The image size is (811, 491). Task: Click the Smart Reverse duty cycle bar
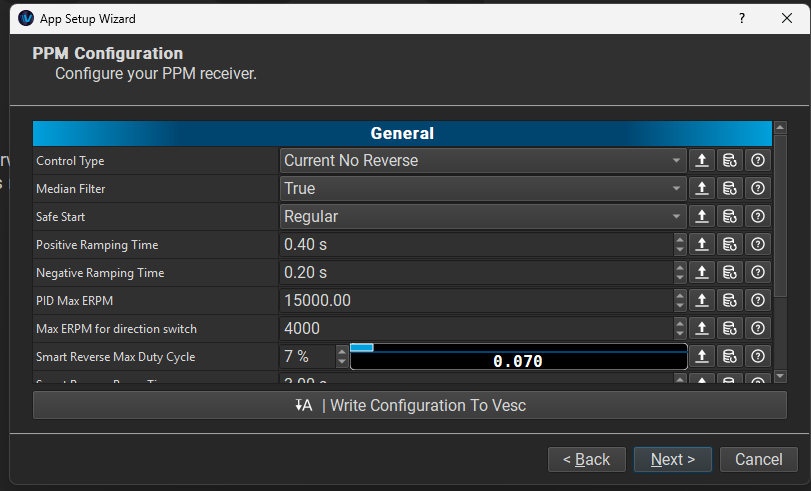pos(518,358)
